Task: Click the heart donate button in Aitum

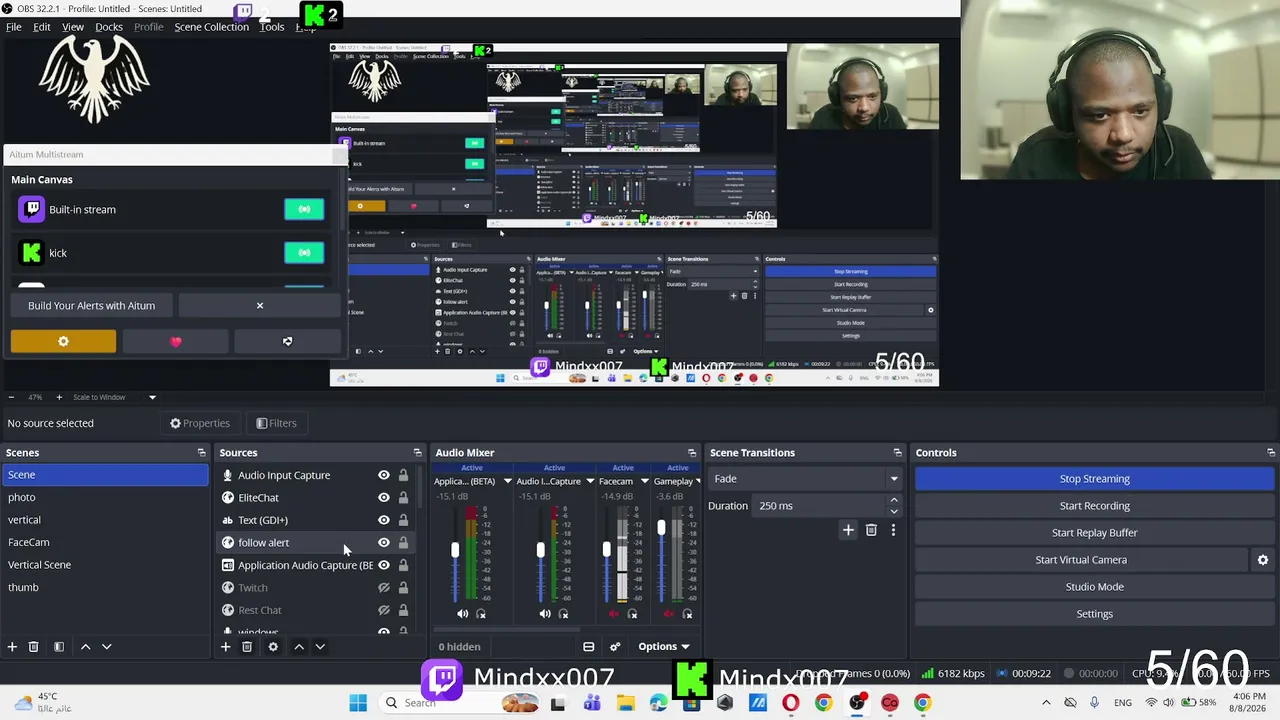Action: pyautogui.click(x=176, y=341)
